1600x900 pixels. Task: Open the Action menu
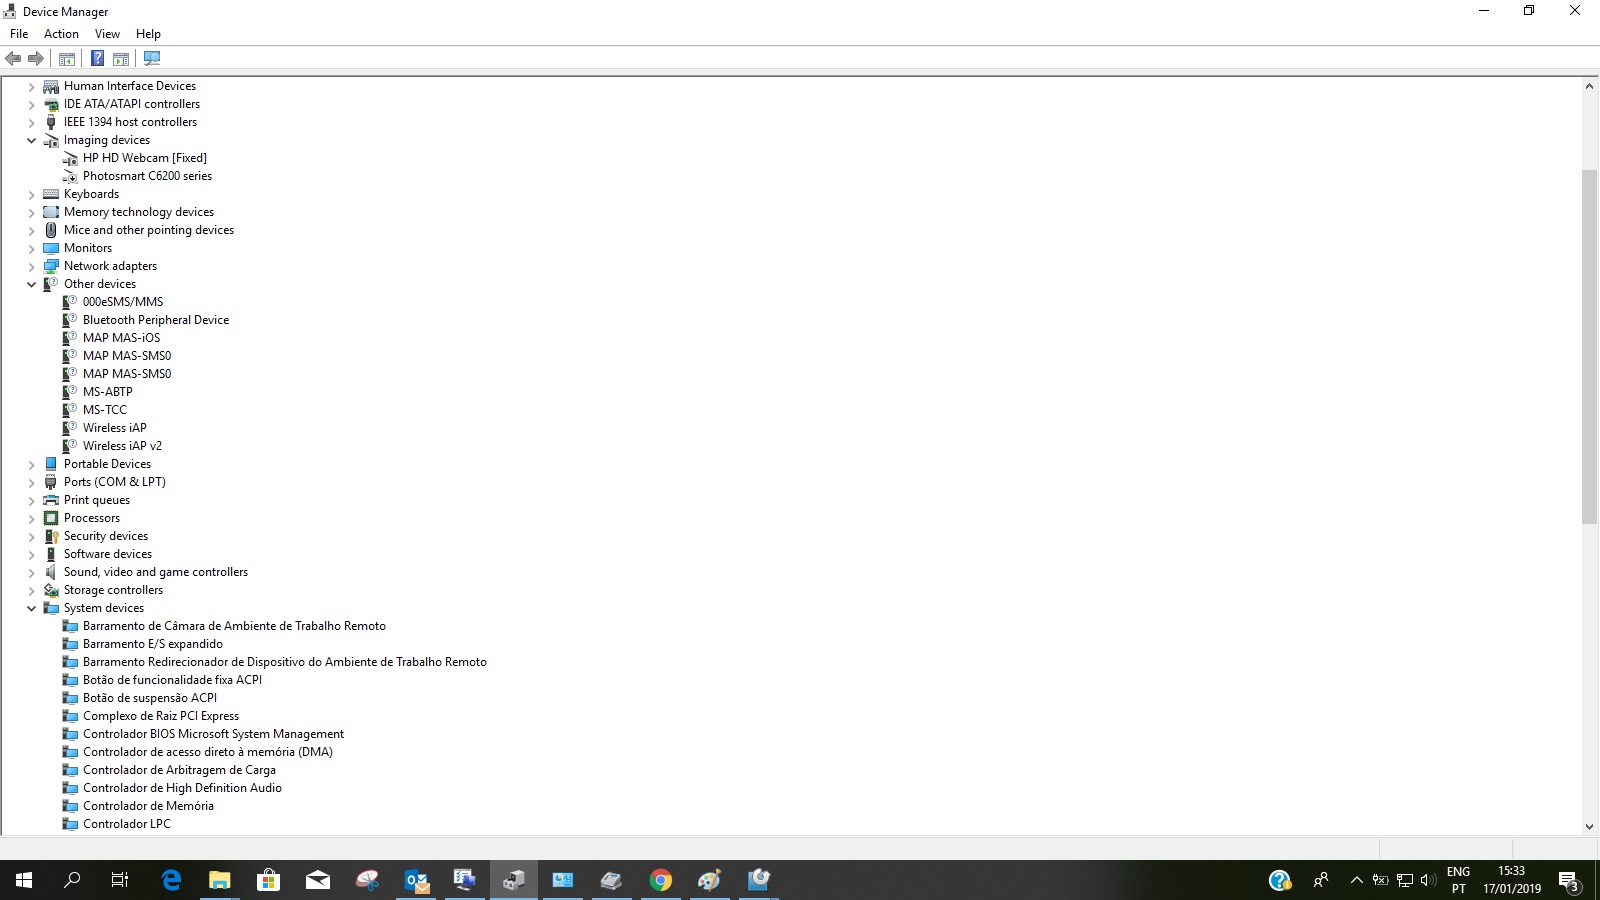[x=61, y=33]
